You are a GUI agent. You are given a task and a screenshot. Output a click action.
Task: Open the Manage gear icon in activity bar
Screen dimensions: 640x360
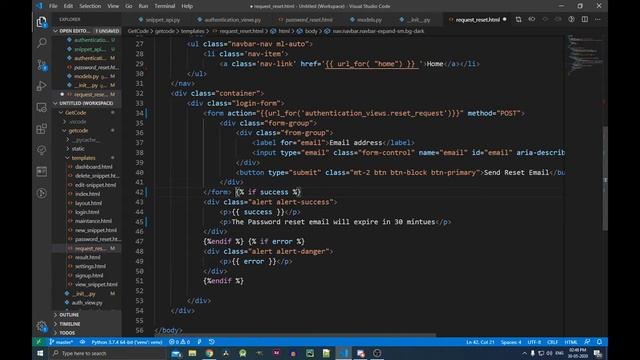click(42, 326)
